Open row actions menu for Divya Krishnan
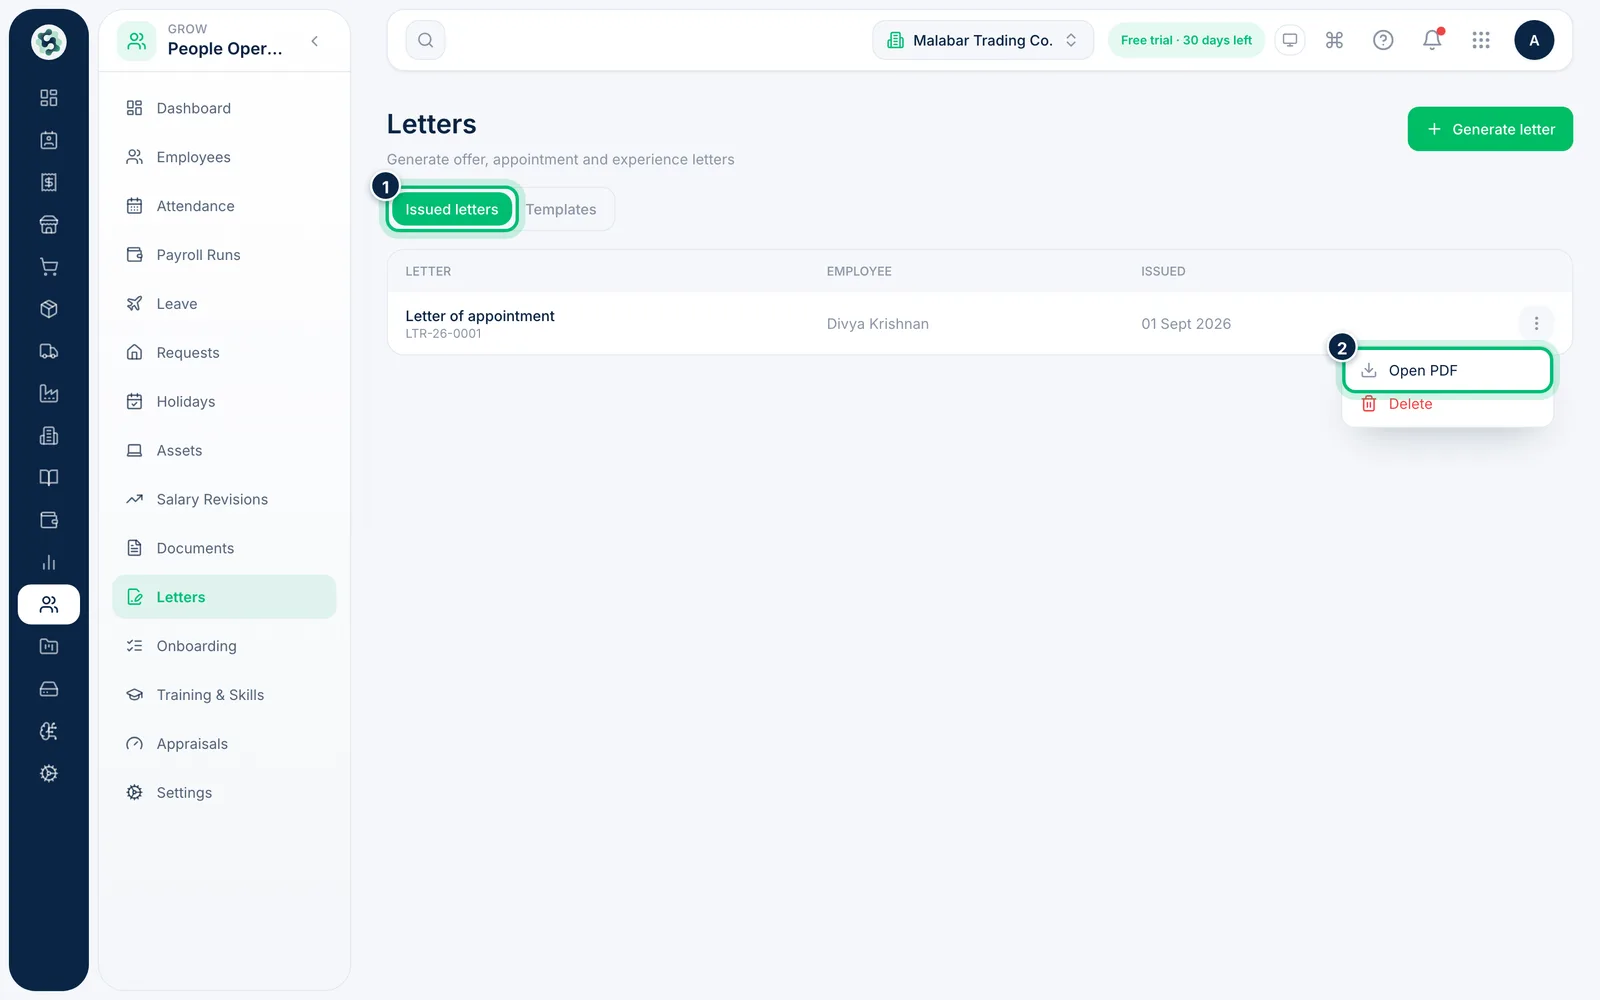 click(x=1536, y=323)
